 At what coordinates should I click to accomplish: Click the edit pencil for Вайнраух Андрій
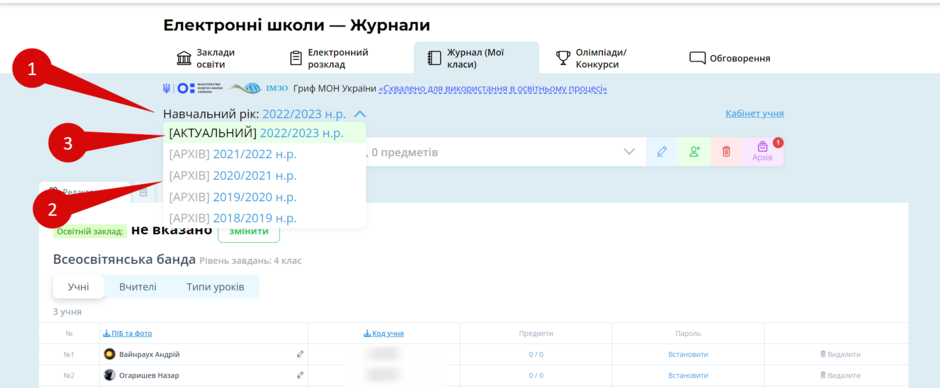pos(300,354)
